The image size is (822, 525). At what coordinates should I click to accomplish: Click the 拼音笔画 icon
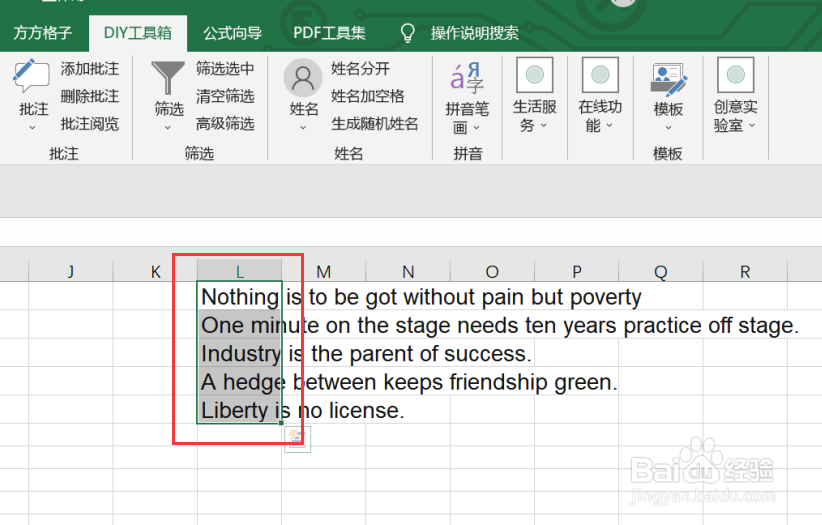point(467,78)
